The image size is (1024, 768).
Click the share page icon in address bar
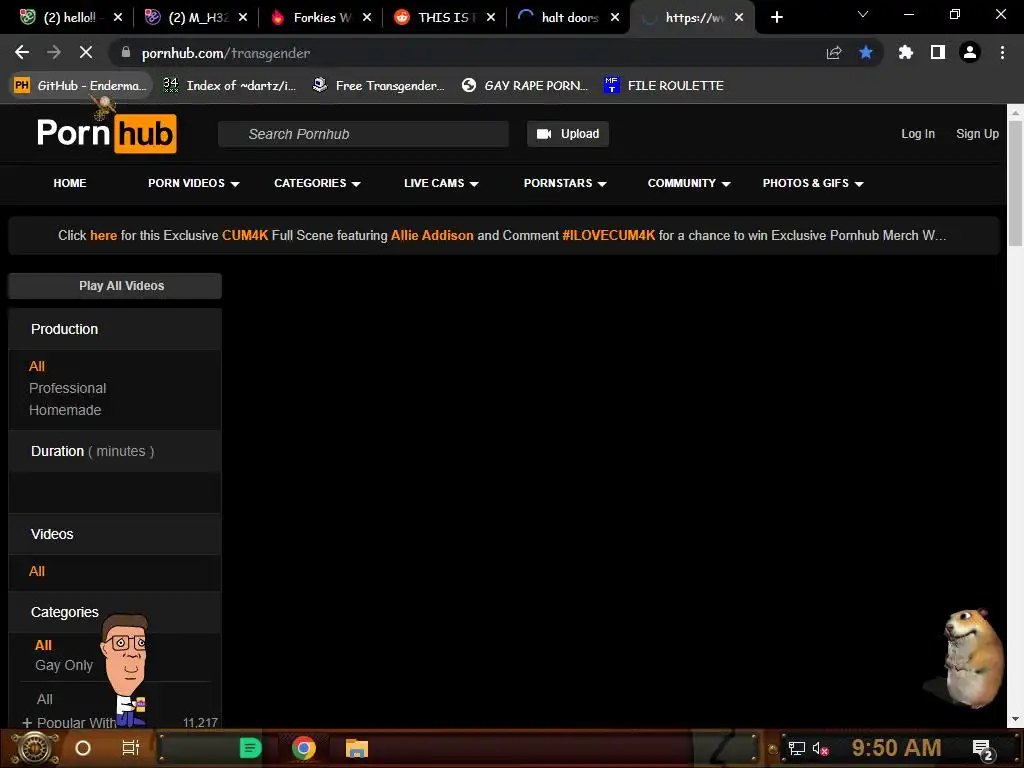[834, 53]
